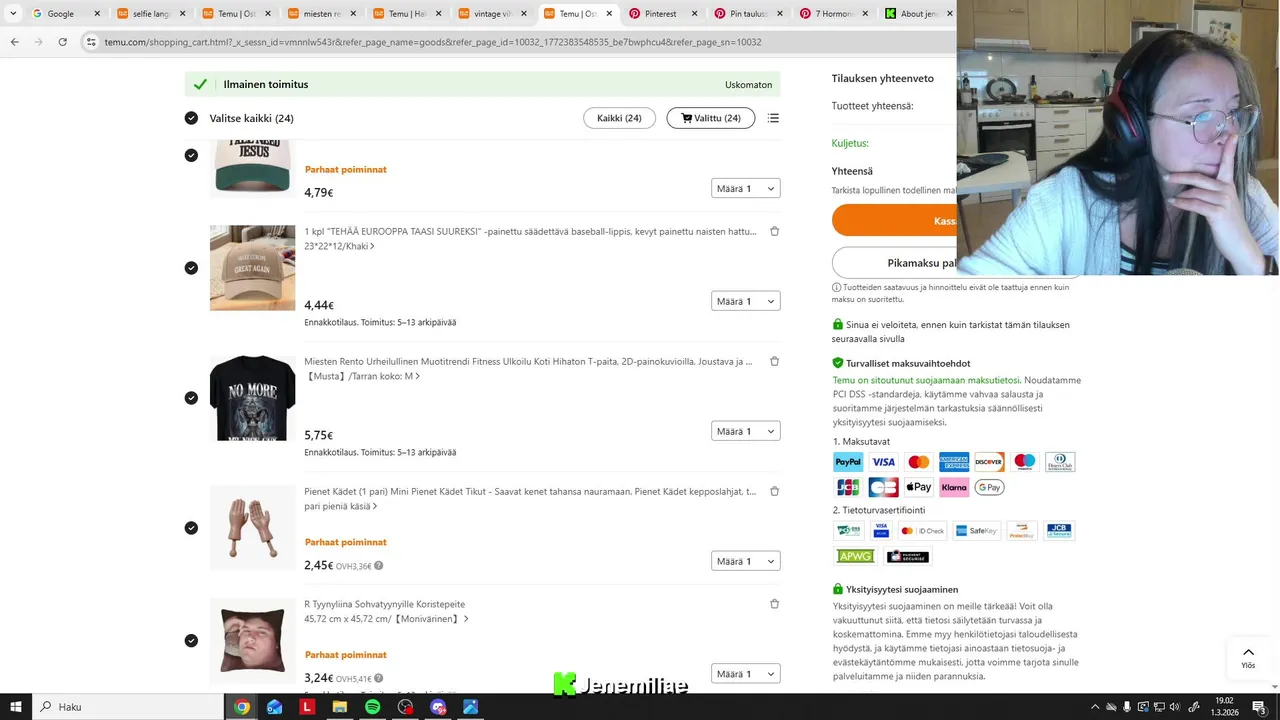Click the Discover card logo
Screen dimensions: 1280x720
click(x=989, y=462)
